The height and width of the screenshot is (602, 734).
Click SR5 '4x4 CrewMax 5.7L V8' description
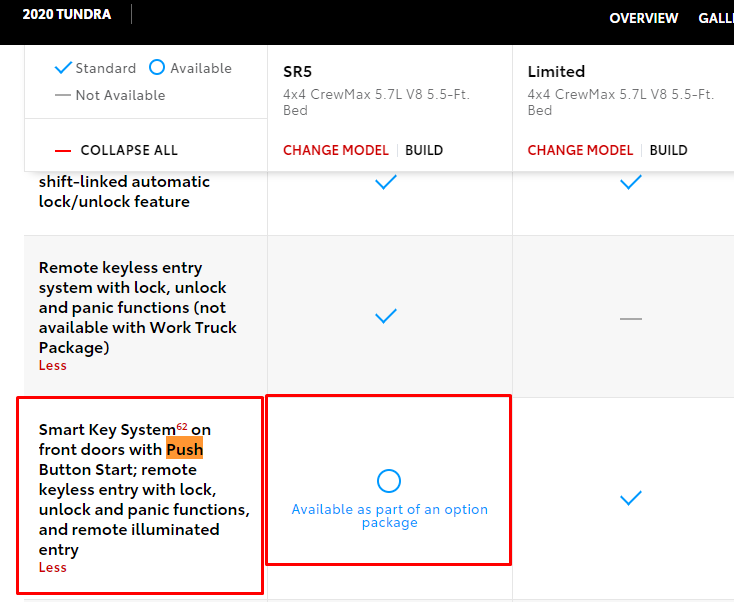click(x=376, y=102)
